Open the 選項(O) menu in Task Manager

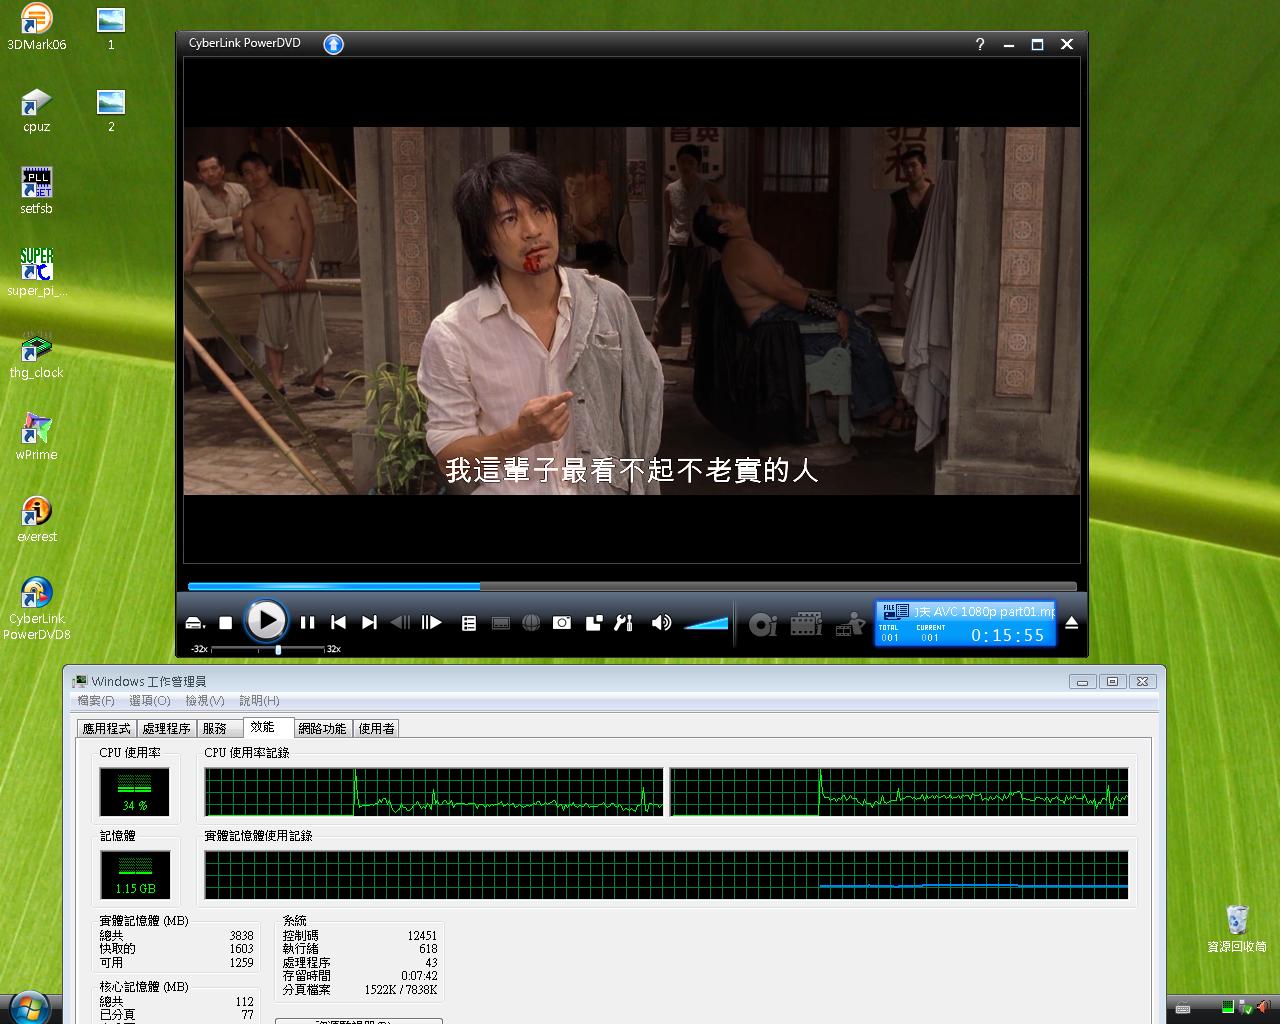(150, 701)
